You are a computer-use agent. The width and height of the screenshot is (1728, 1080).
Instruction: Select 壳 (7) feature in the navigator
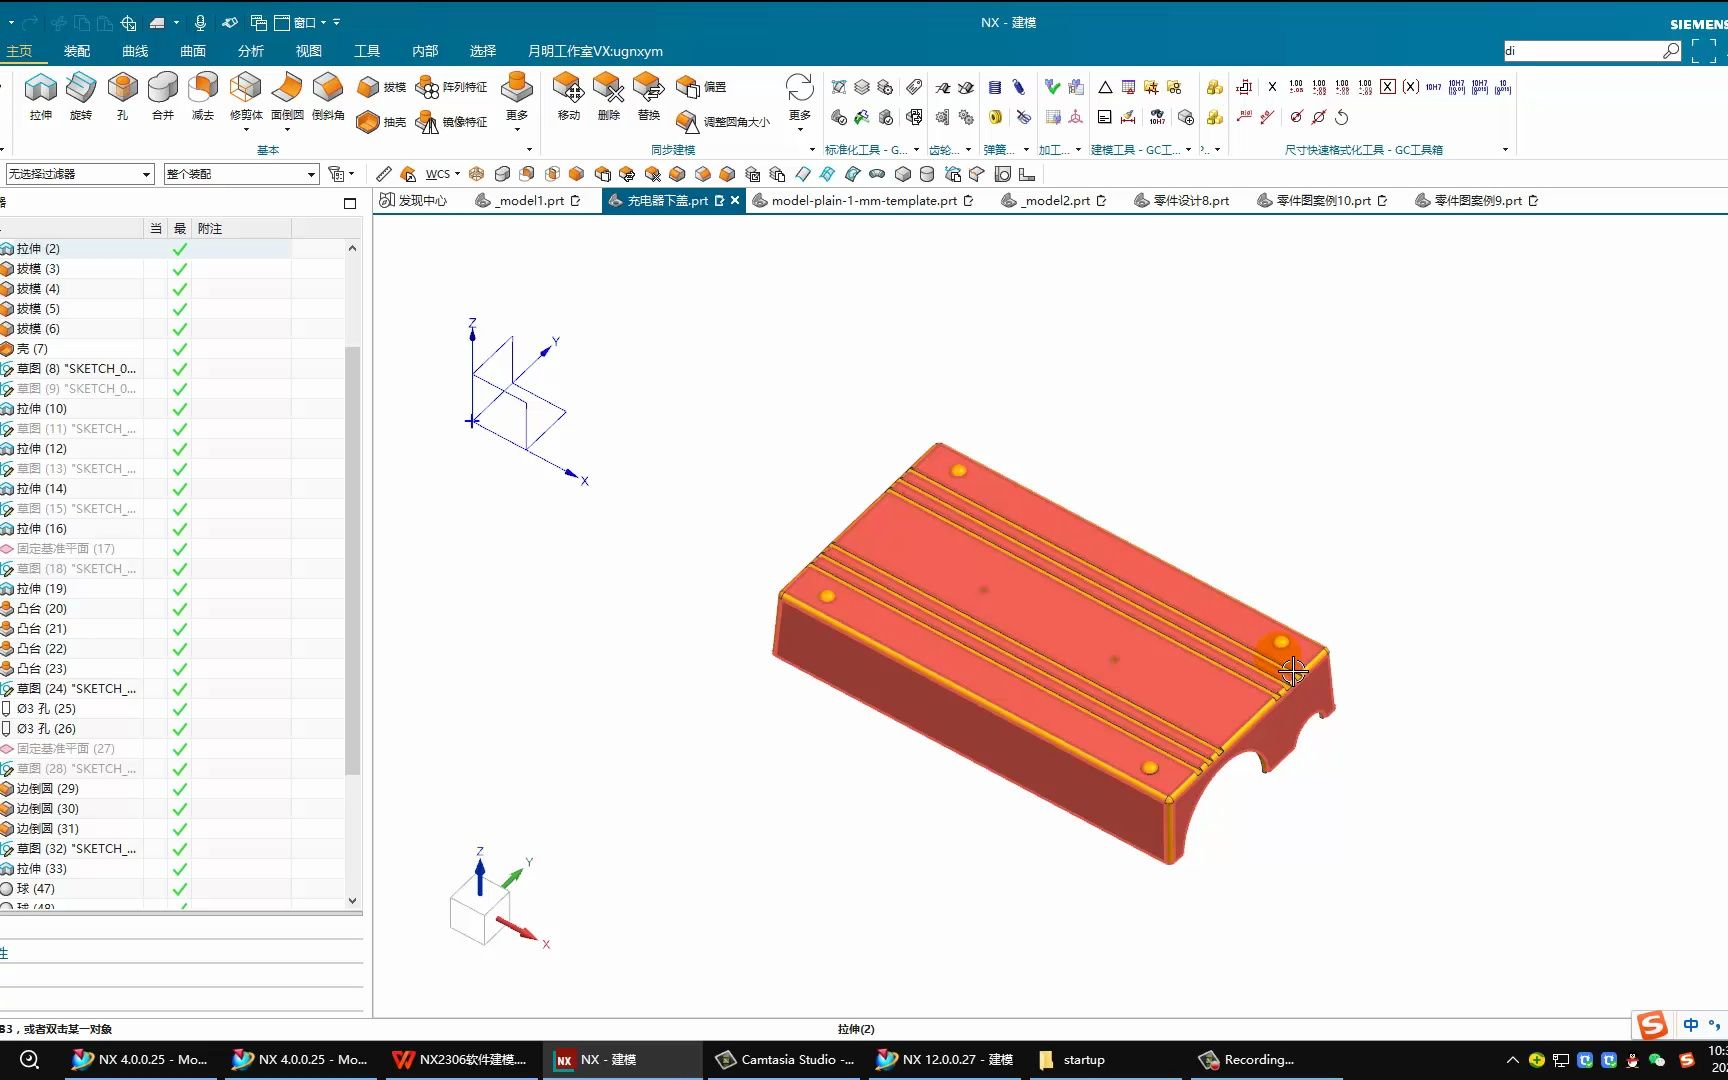click(32, 349)
